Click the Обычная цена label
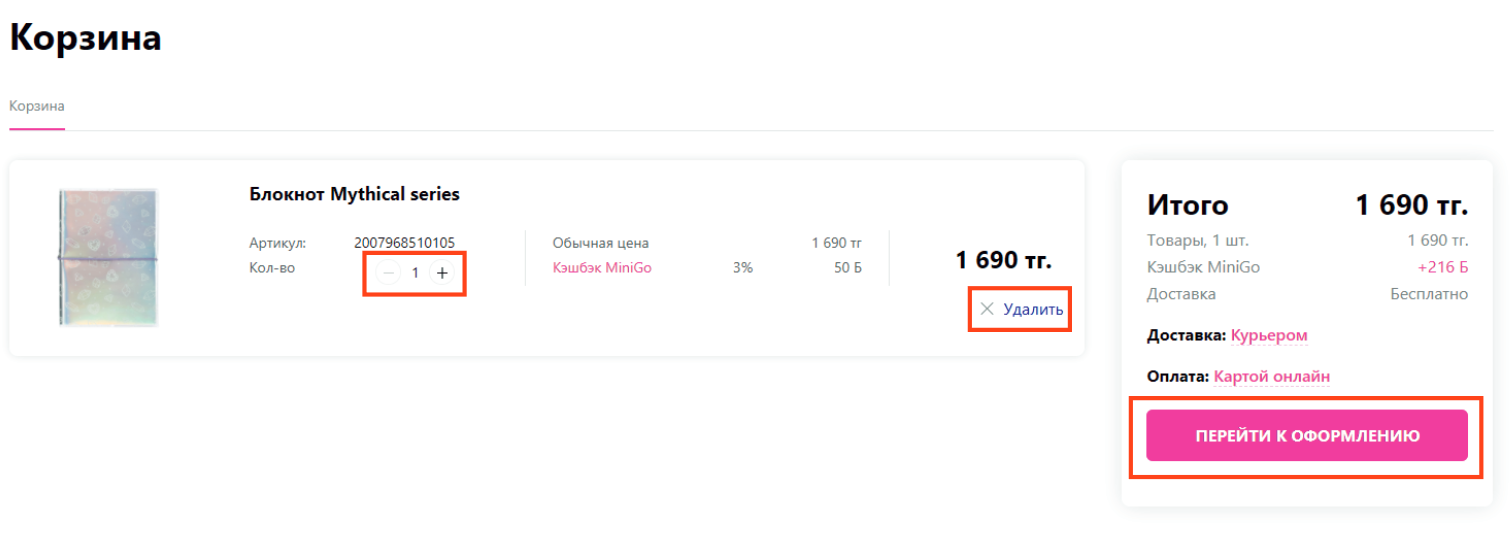This screenshot has height=536, width=1512. pyautogui.click(x=600, y=242)
